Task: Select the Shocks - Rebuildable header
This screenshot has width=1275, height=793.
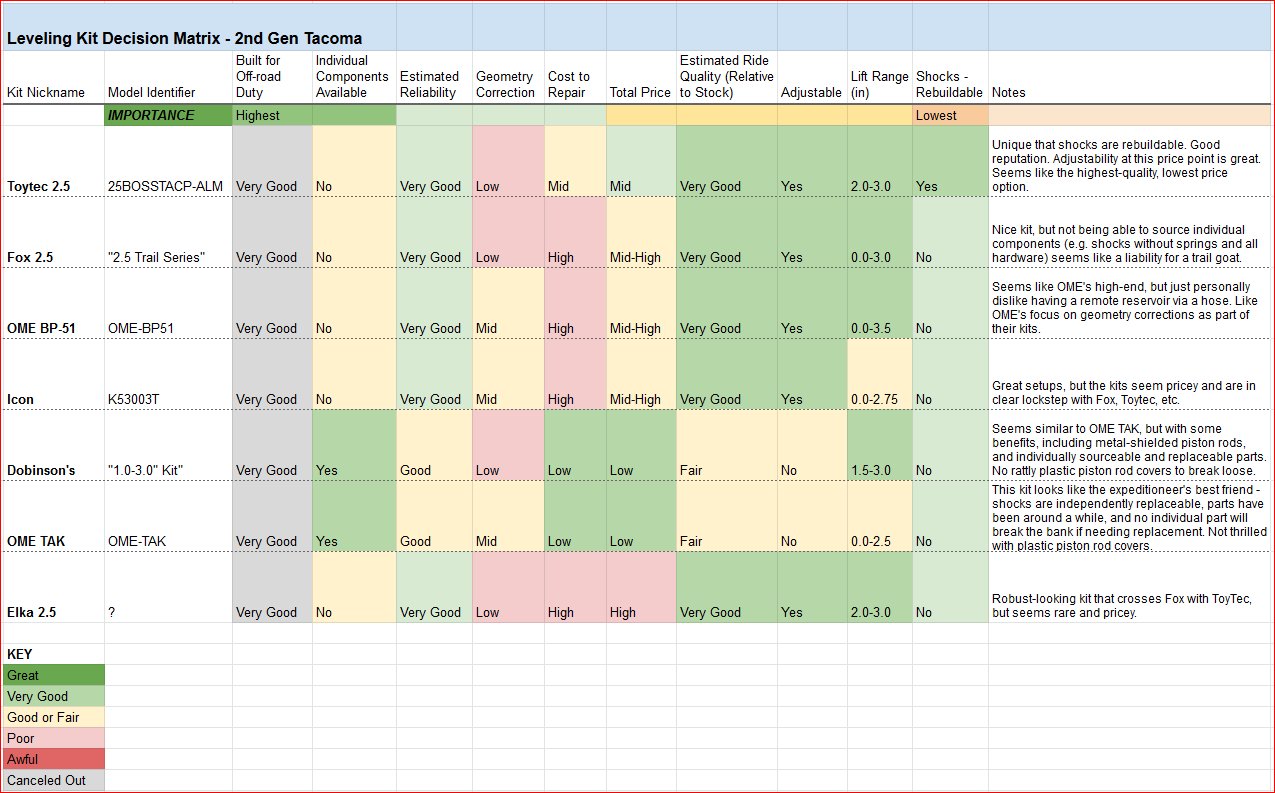Action: pyautogui.click(x=950, y=77)
